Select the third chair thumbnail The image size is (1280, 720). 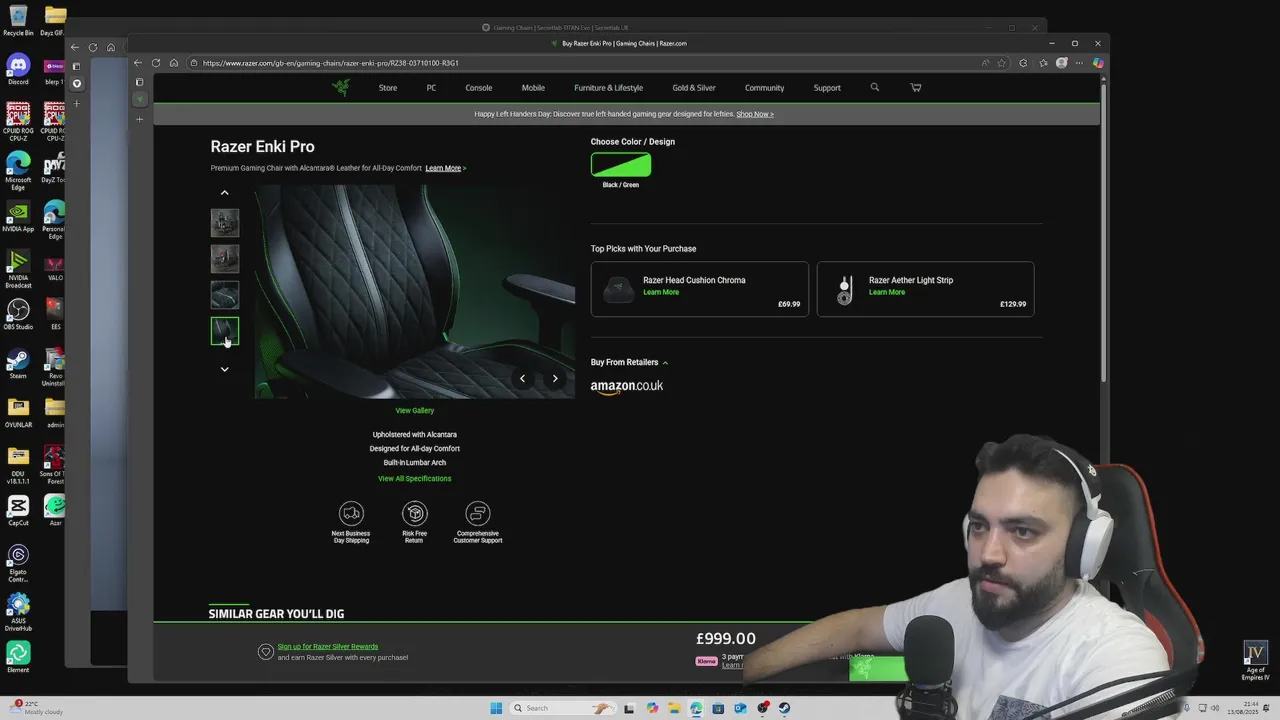coord(225,294)
